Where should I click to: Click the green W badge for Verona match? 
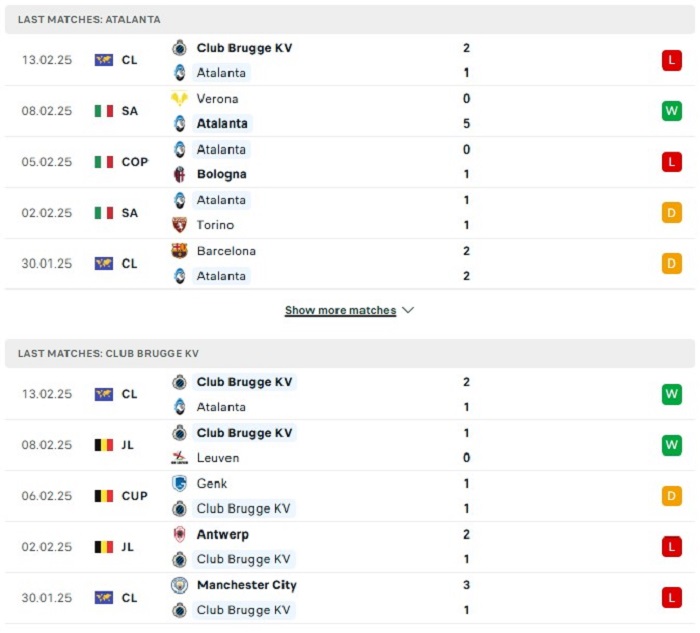[671, 111]
